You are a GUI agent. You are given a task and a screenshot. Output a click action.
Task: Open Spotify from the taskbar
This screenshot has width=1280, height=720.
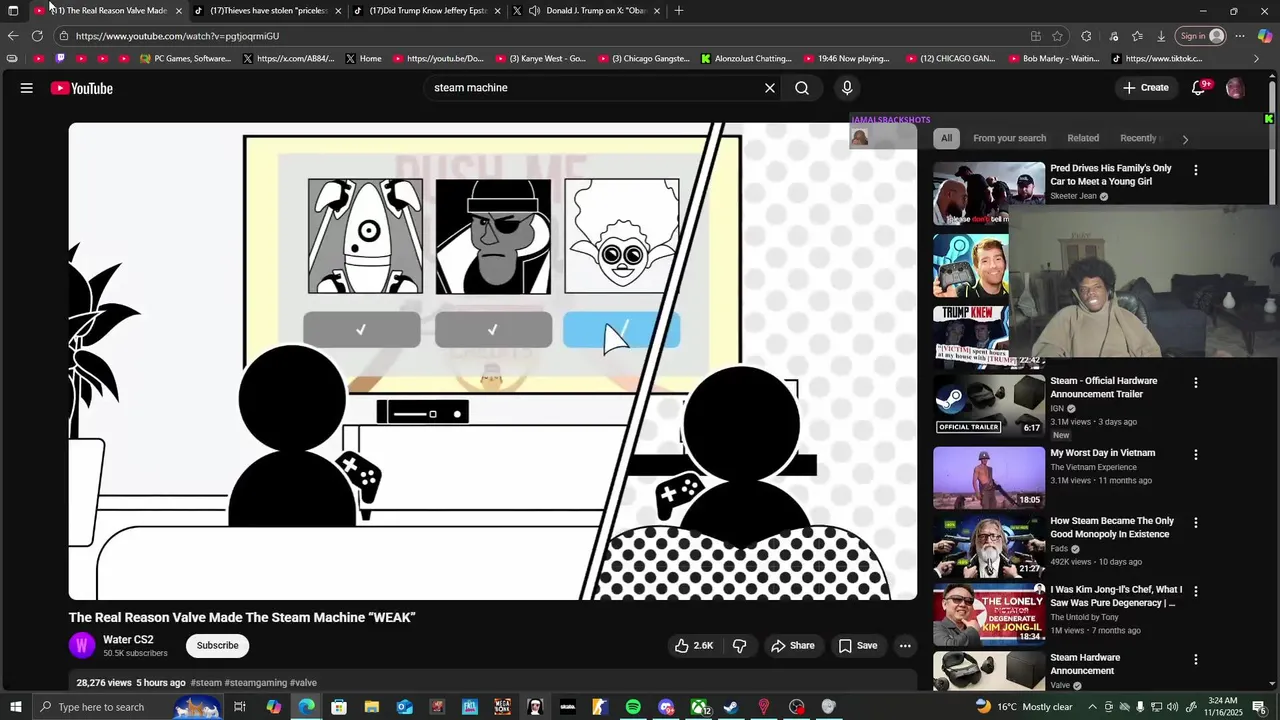(x=633, y=707)
